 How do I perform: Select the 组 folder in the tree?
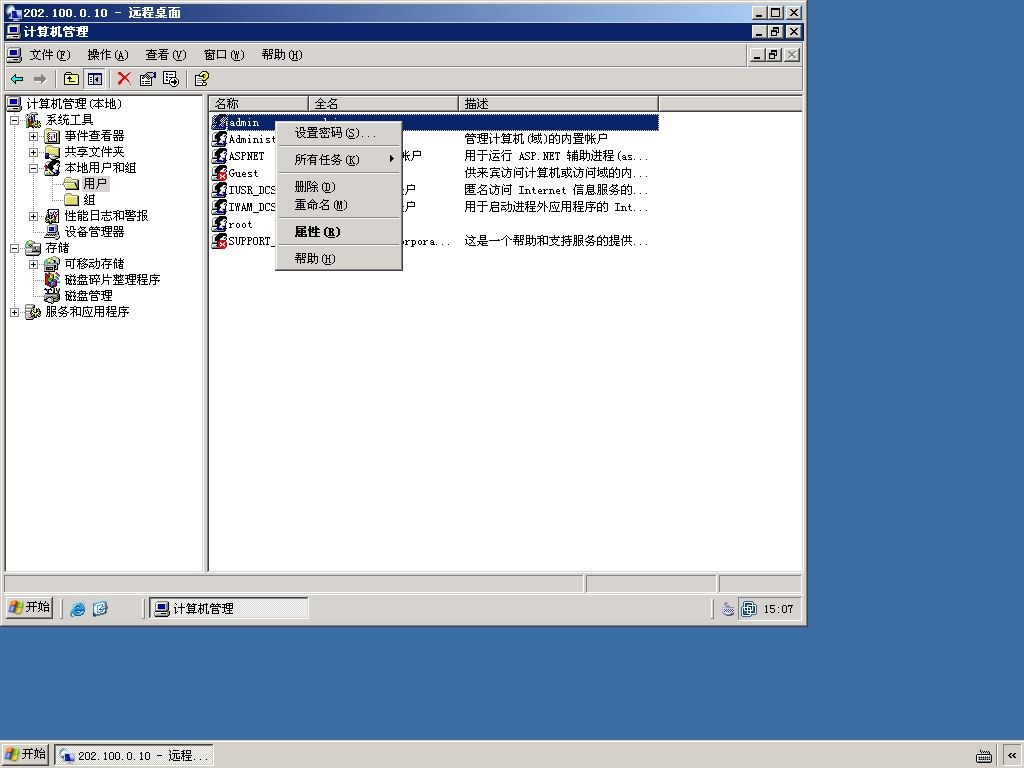(x=89, y=200)
